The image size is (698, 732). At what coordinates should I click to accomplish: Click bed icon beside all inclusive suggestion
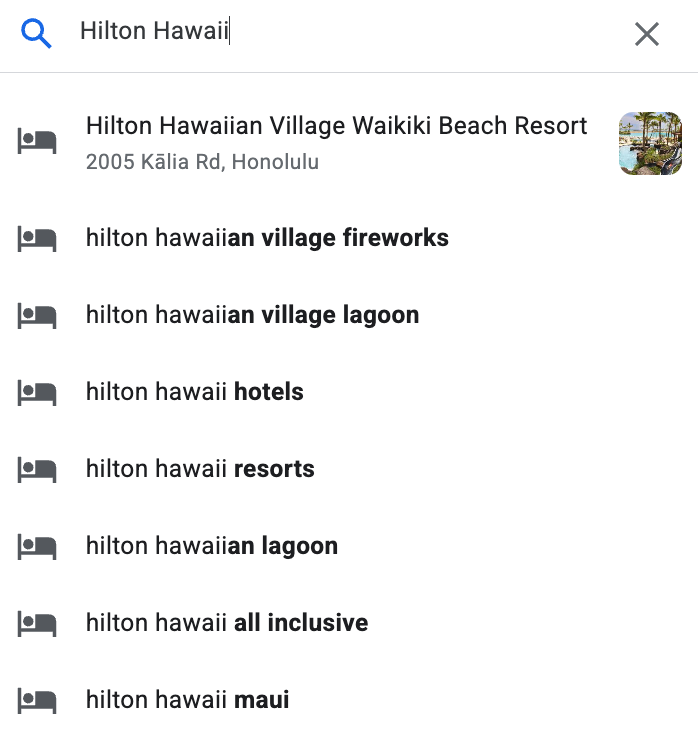[37, 623]
